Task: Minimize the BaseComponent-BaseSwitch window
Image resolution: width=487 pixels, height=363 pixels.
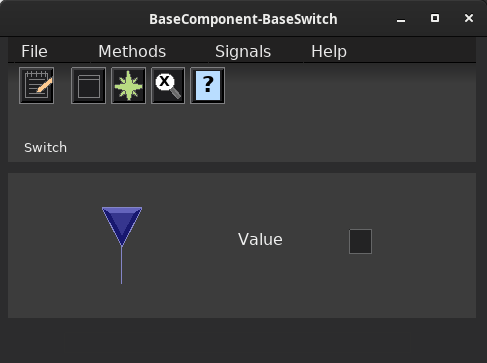Action: 401,19
